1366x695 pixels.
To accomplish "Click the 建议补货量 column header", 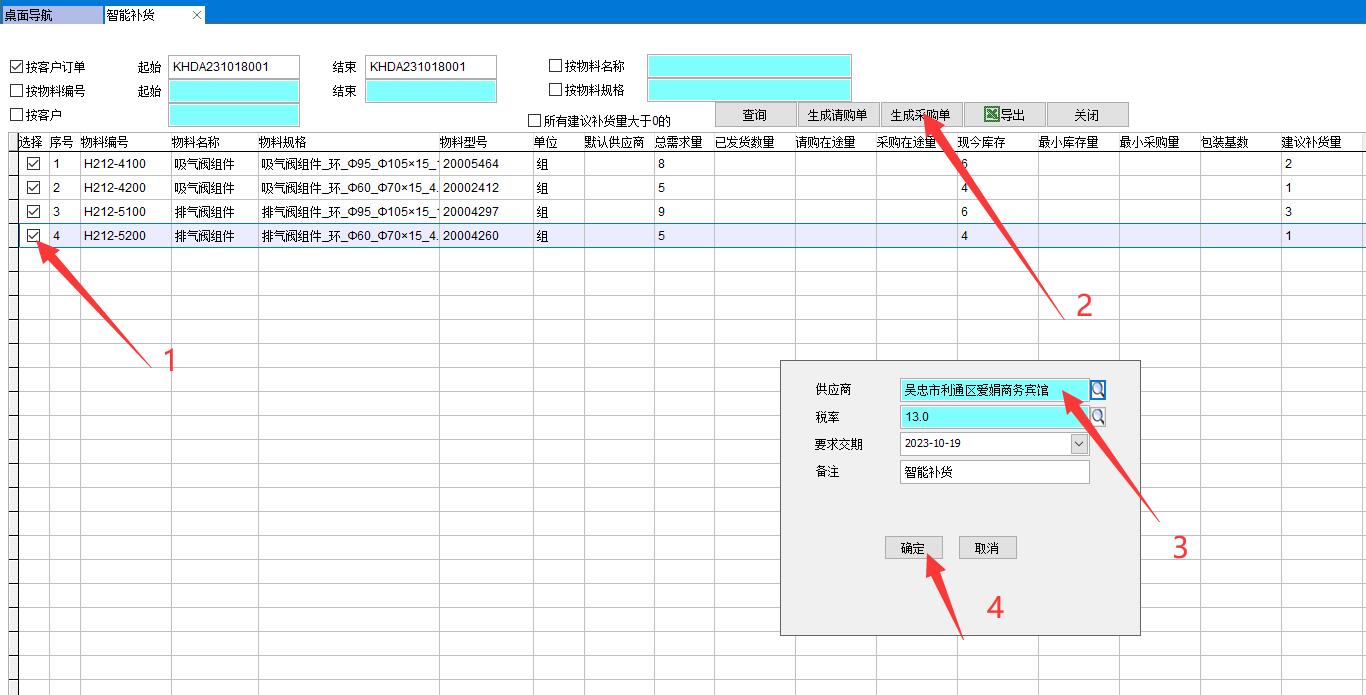I will (x=1311, y=142).
